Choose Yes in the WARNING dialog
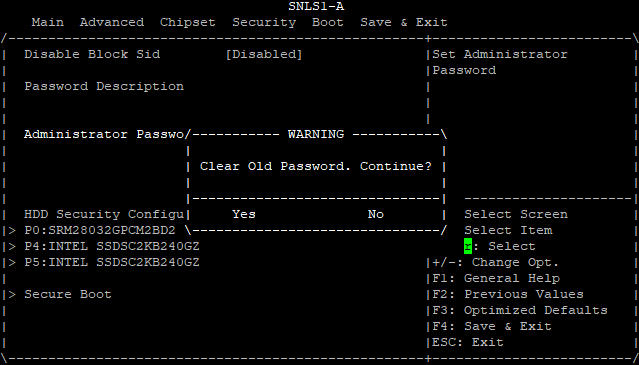 pyautogui.click(x=244, y=214)
